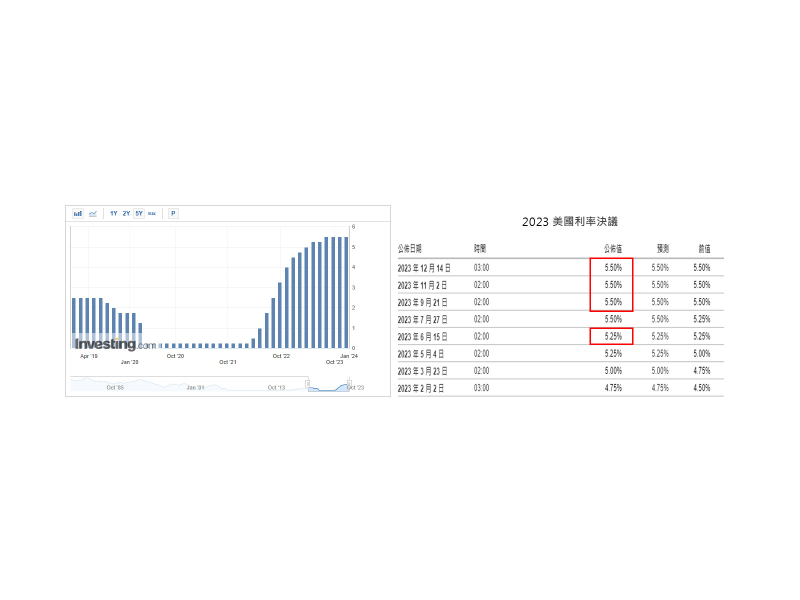This screenshot has height=600, width=800.
Task: Click the 03:00 time in February 2 row
Action: tap(481, 388)
